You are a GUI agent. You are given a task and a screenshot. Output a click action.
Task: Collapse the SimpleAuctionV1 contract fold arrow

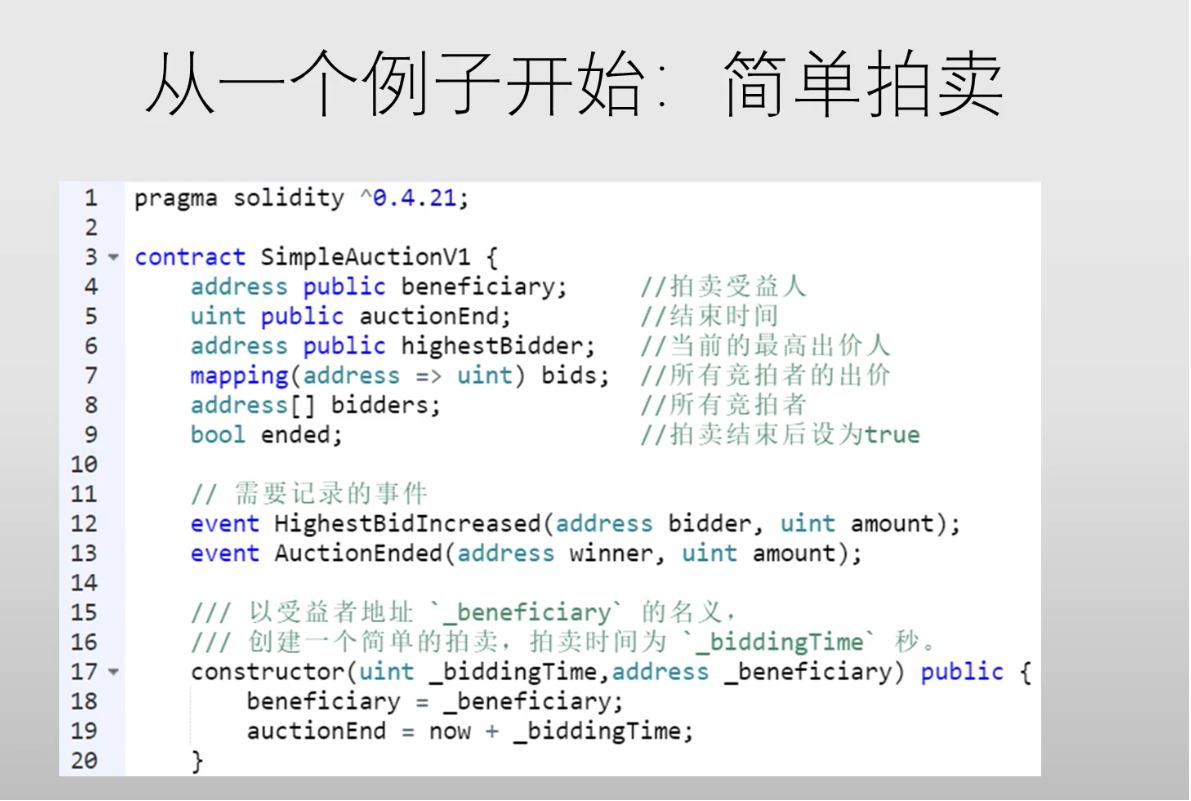(113, 257)
